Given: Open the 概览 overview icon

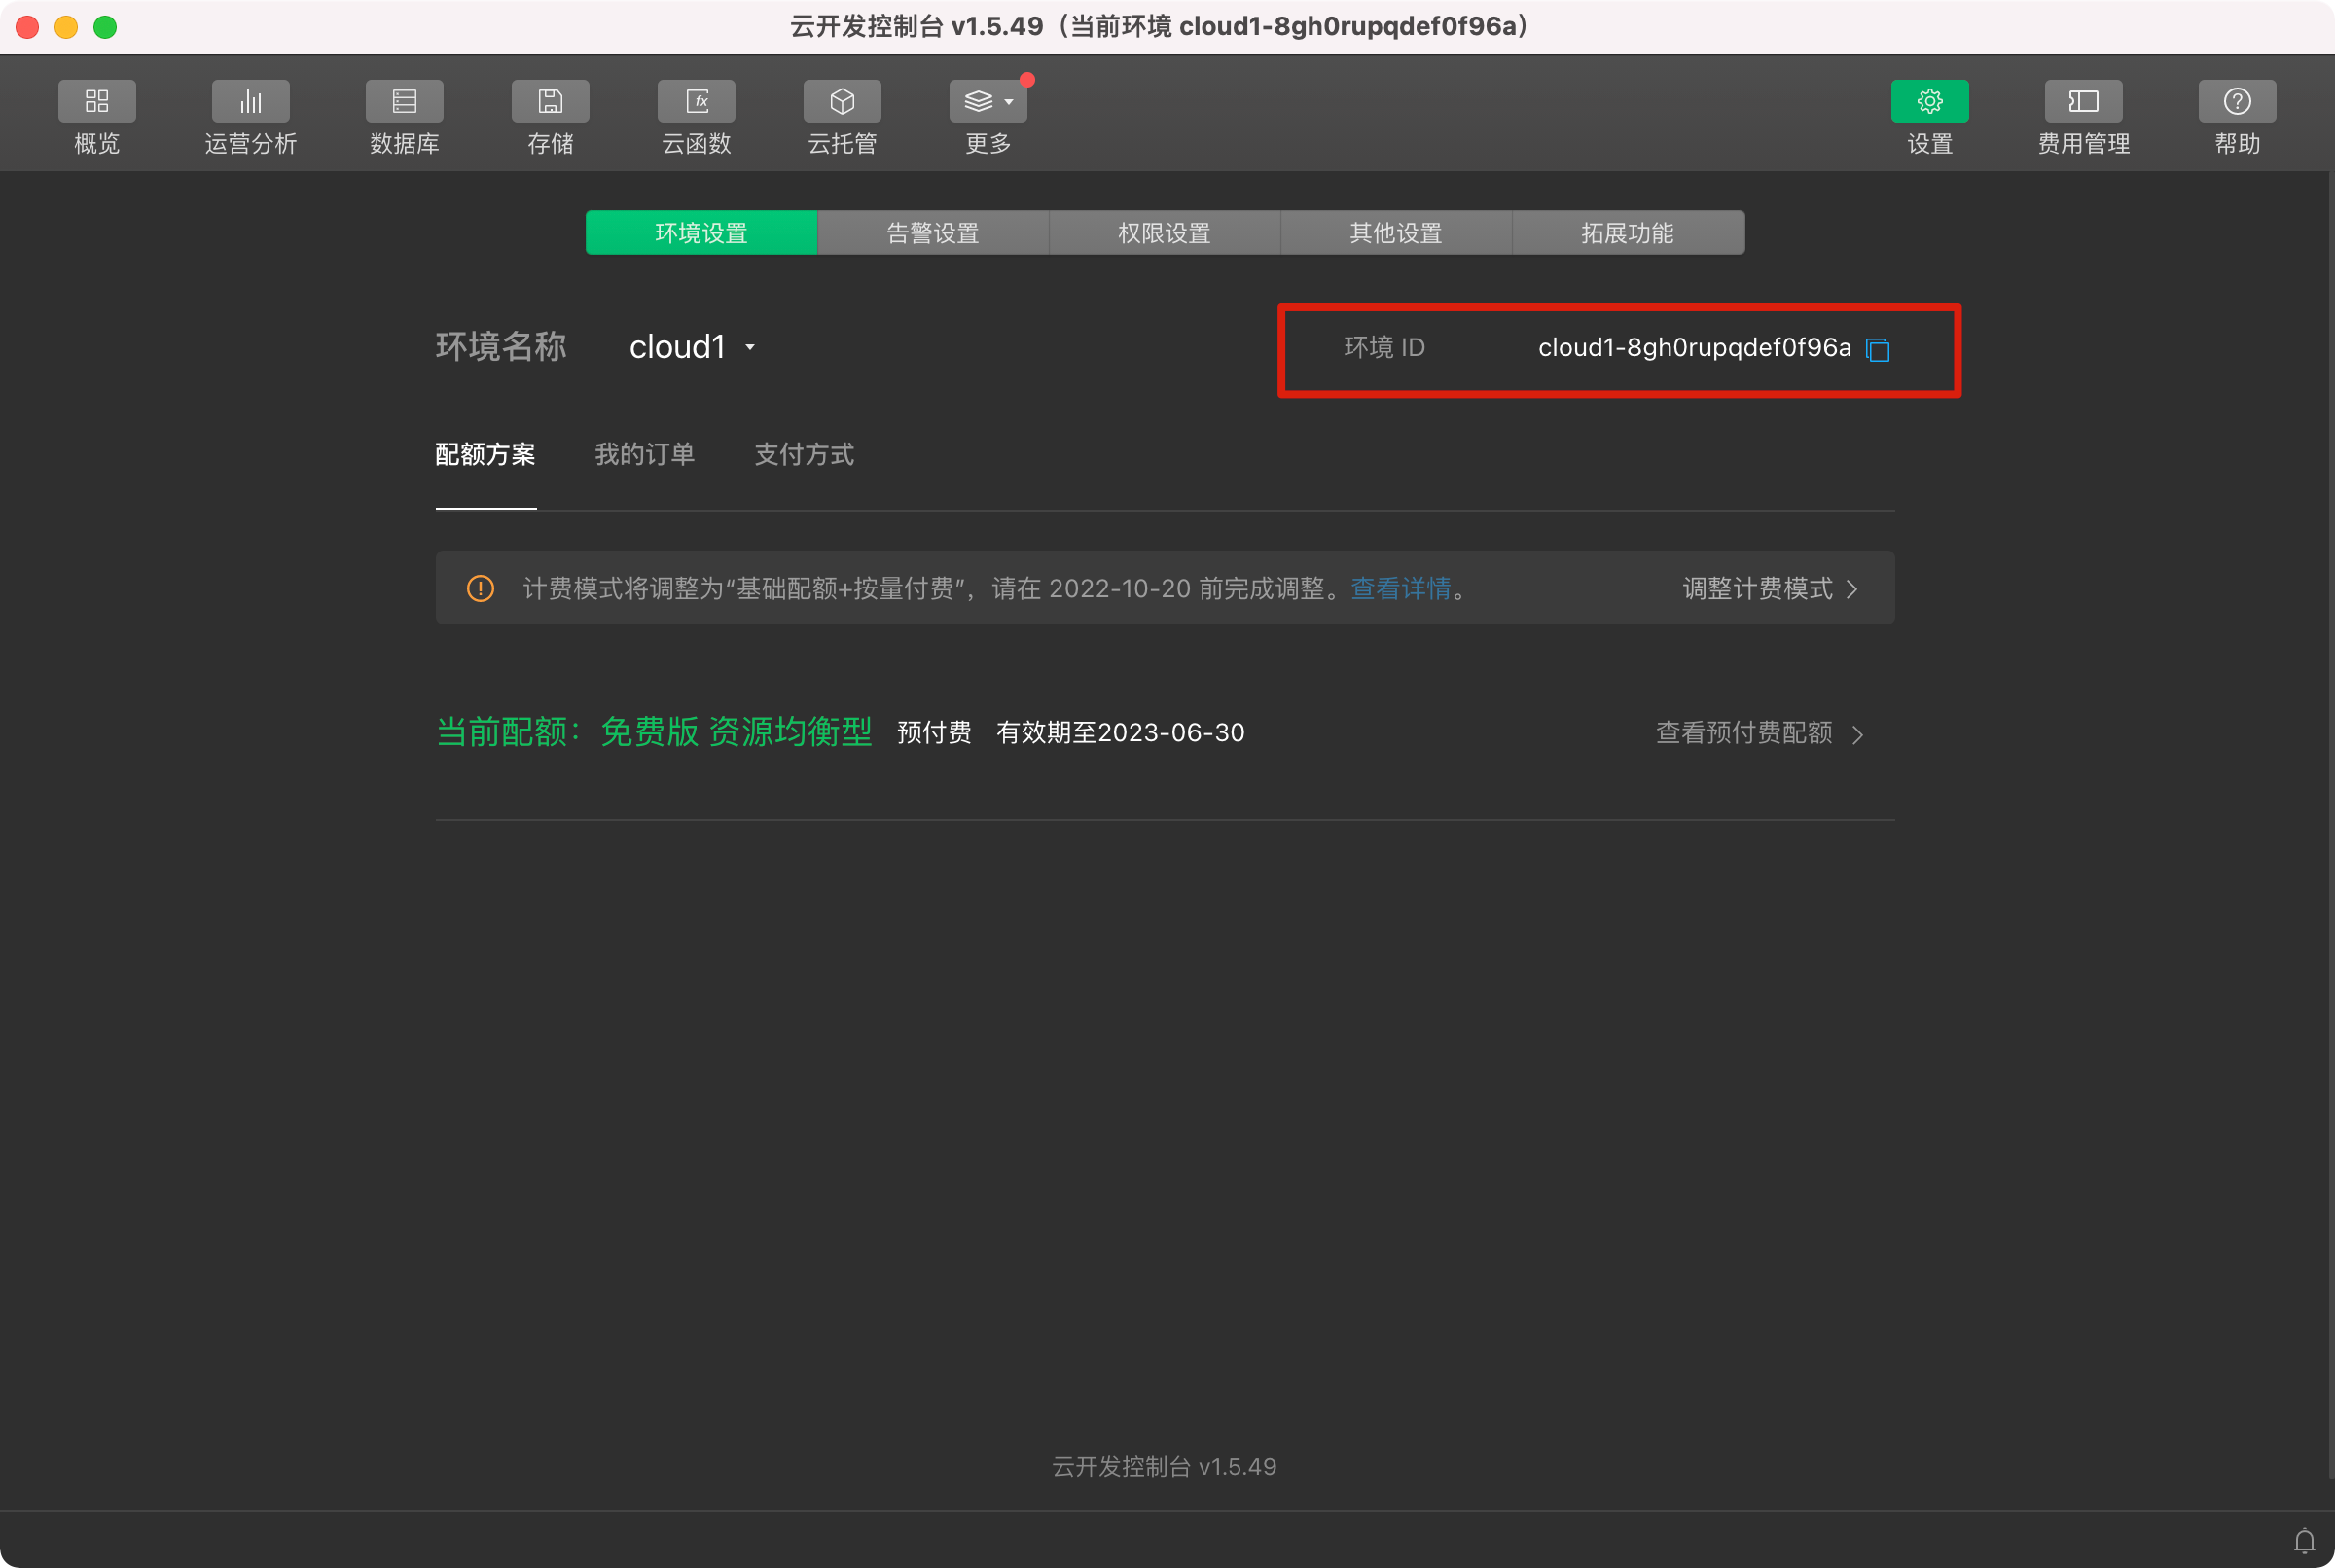Looking at the screenshot, I should (x=97, y=101).
